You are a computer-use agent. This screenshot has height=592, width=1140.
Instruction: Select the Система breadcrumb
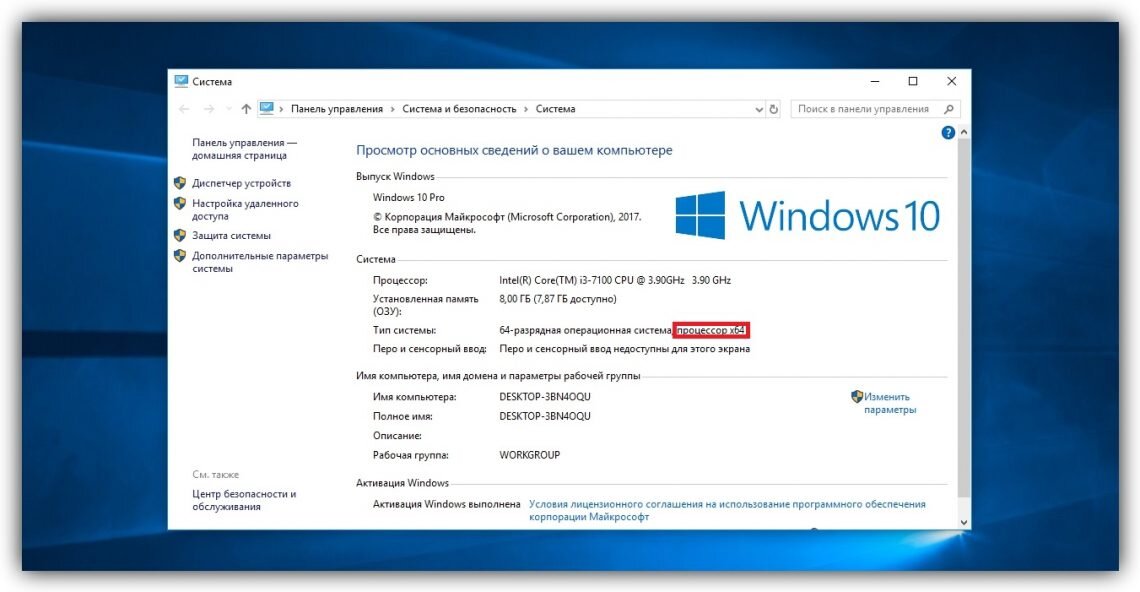pos(555,109)
